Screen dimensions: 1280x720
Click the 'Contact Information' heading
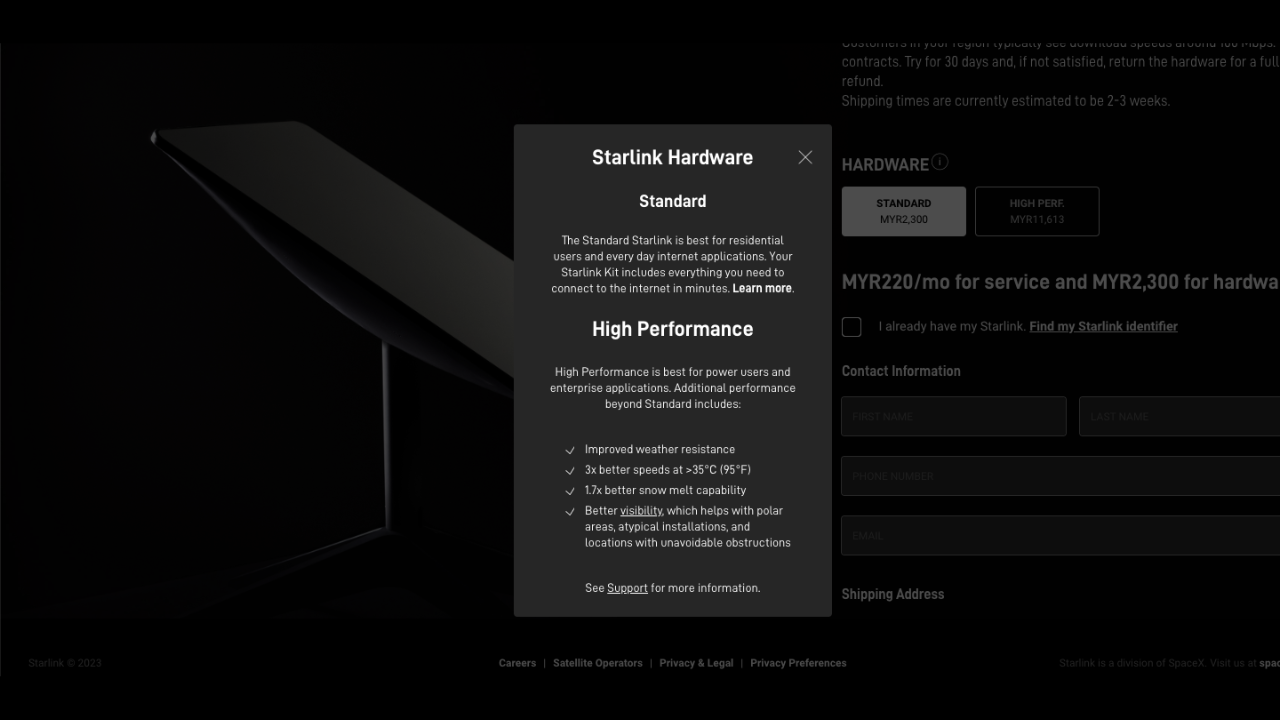[901, 371]
